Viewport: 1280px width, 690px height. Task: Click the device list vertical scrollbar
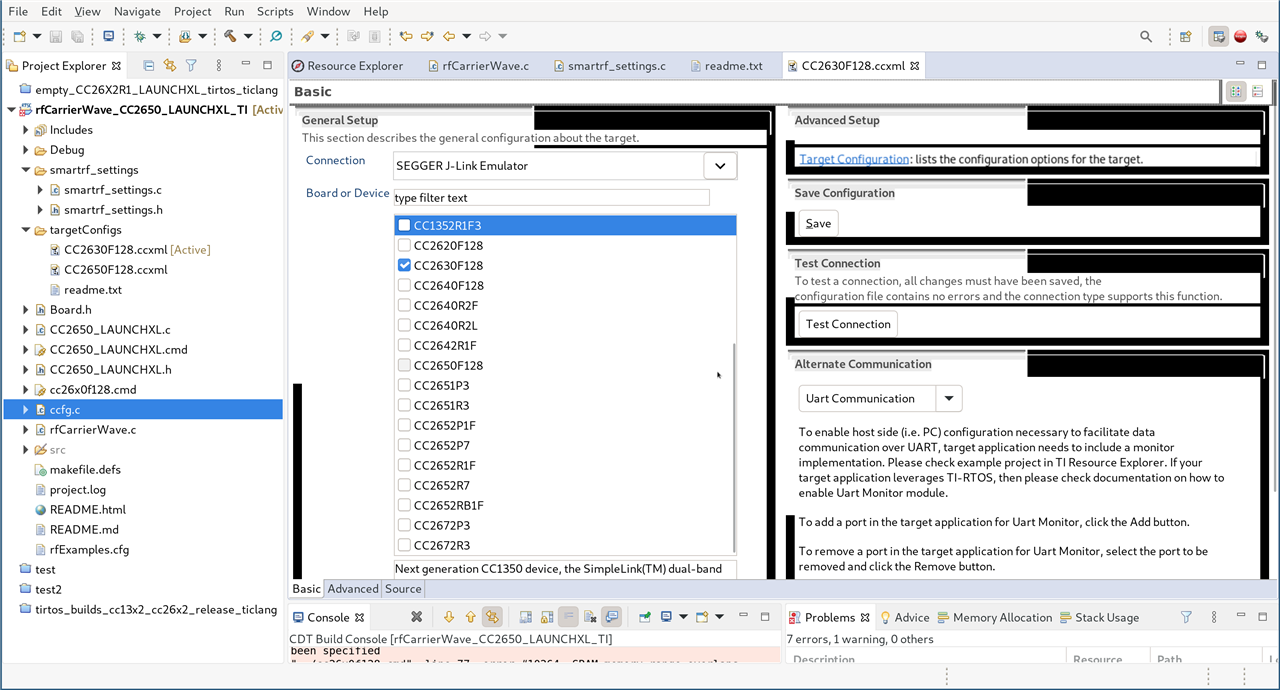(x=735, y=448)
